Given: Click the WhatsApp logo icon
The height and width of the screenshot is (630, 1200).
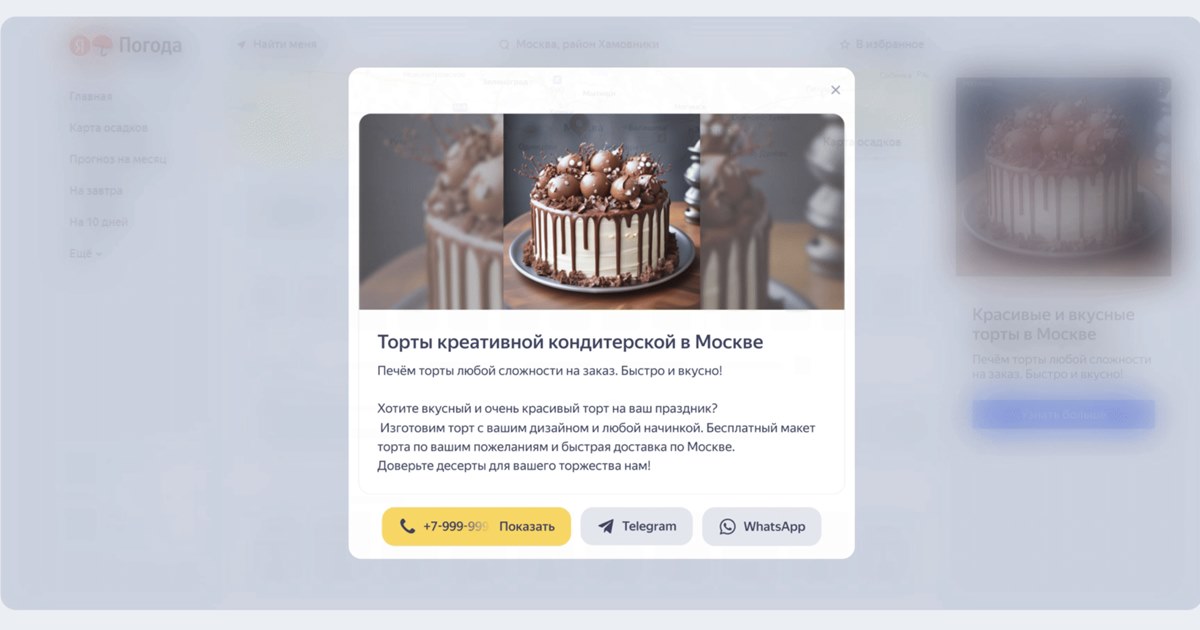Looking at the screenshot, I should [727, 526].
